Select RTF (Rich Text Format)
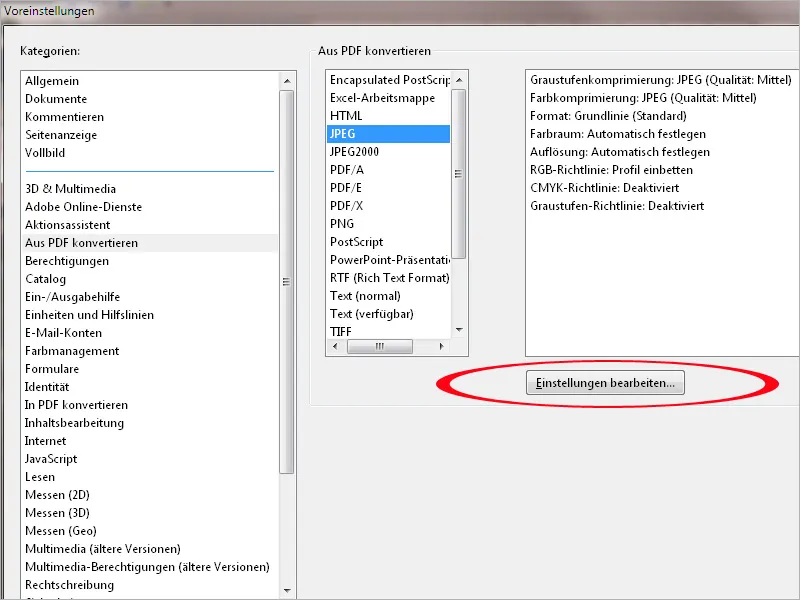This screenshot has height=600, width=800. [389, 278]
